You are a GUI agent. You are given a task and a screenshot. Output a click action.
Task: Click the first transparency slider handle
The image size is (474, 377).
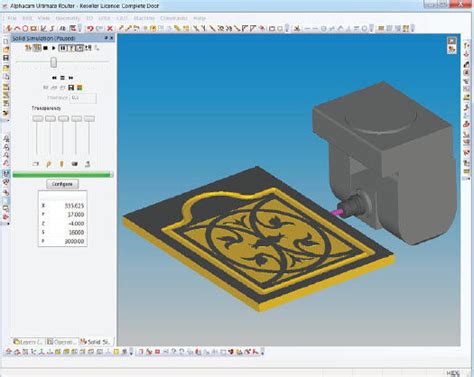[38, 119]
